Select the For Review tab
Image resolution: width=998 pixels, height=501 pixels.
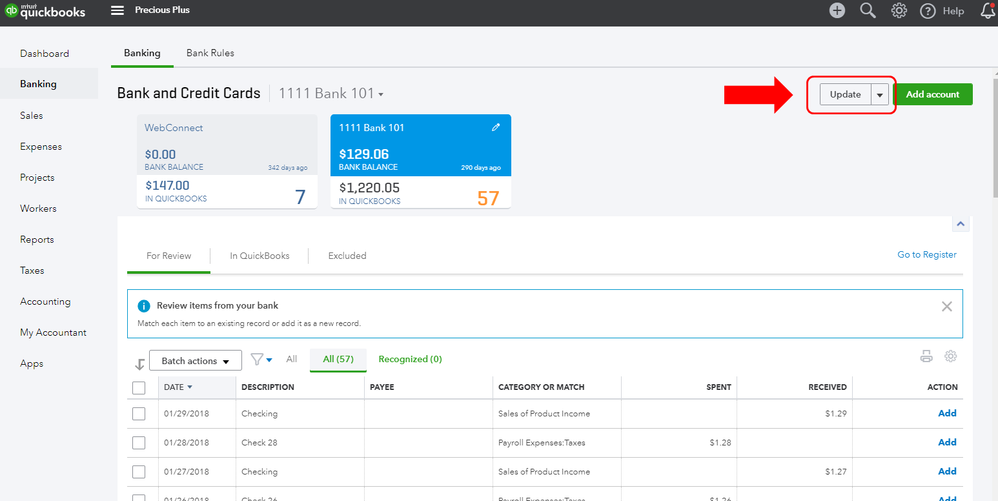[x=169, y=256]
